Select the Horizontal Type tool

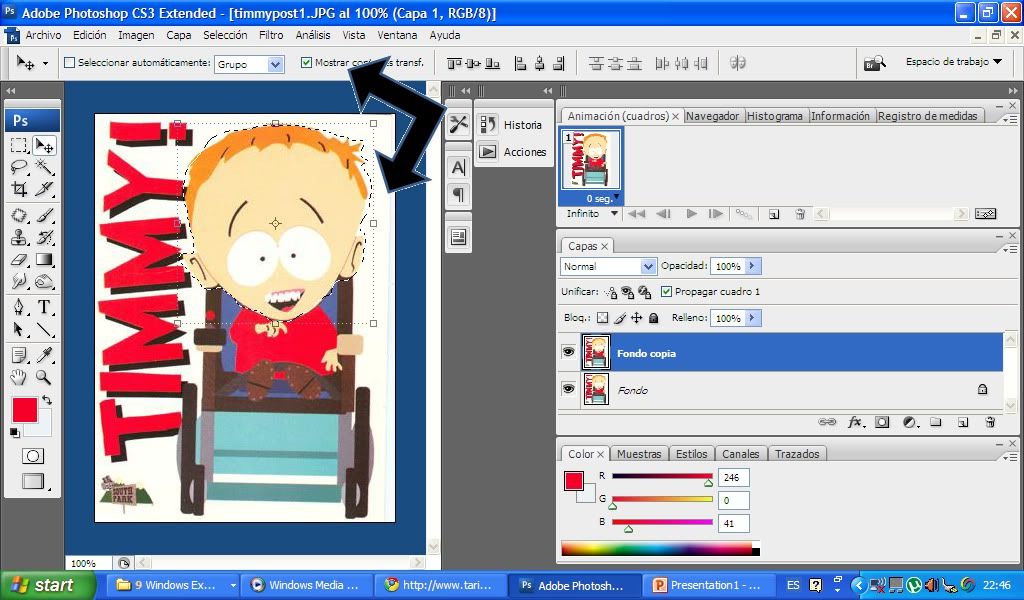point(44,307)
